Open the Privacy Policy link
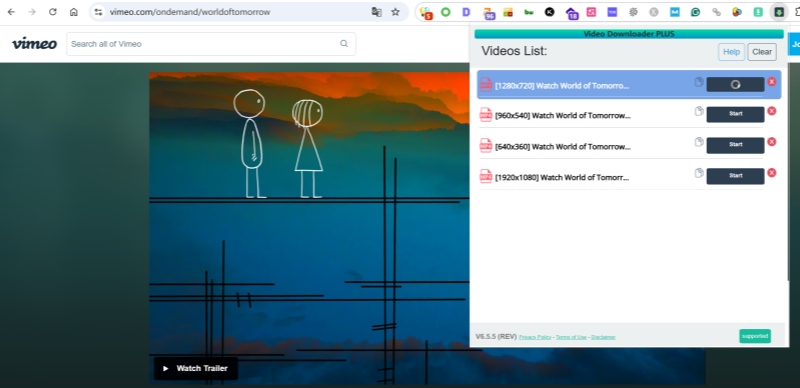This screenshot has width=800, height=388. (535, 337)
